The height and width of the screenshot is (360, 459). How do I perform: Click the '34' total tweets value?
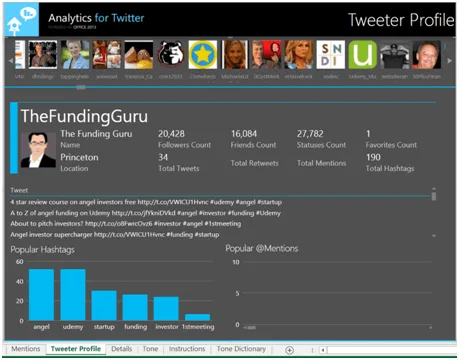pyautogui.click(x=163, y=157)
